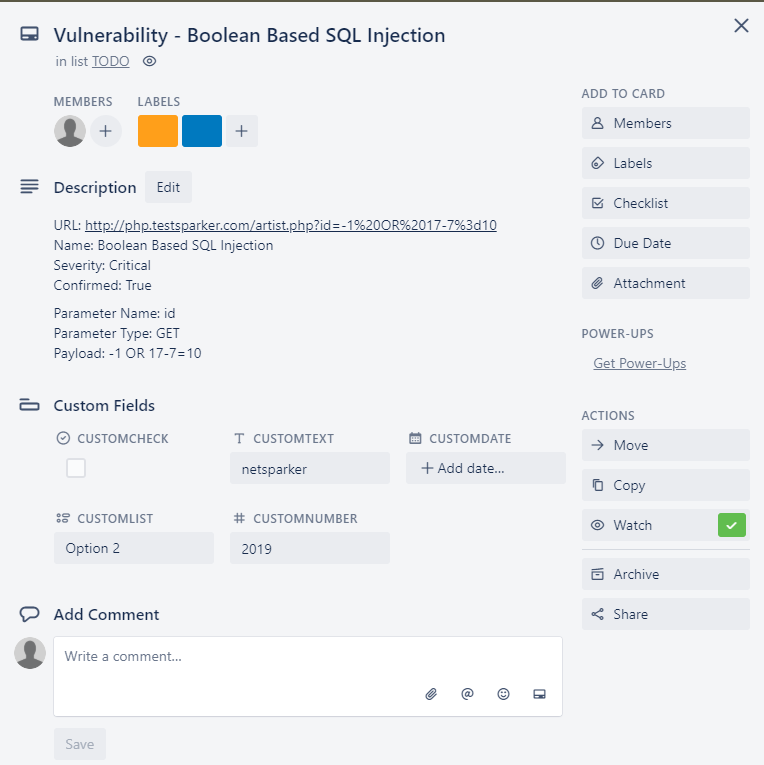Edit the card description

[x=168, y=187]
